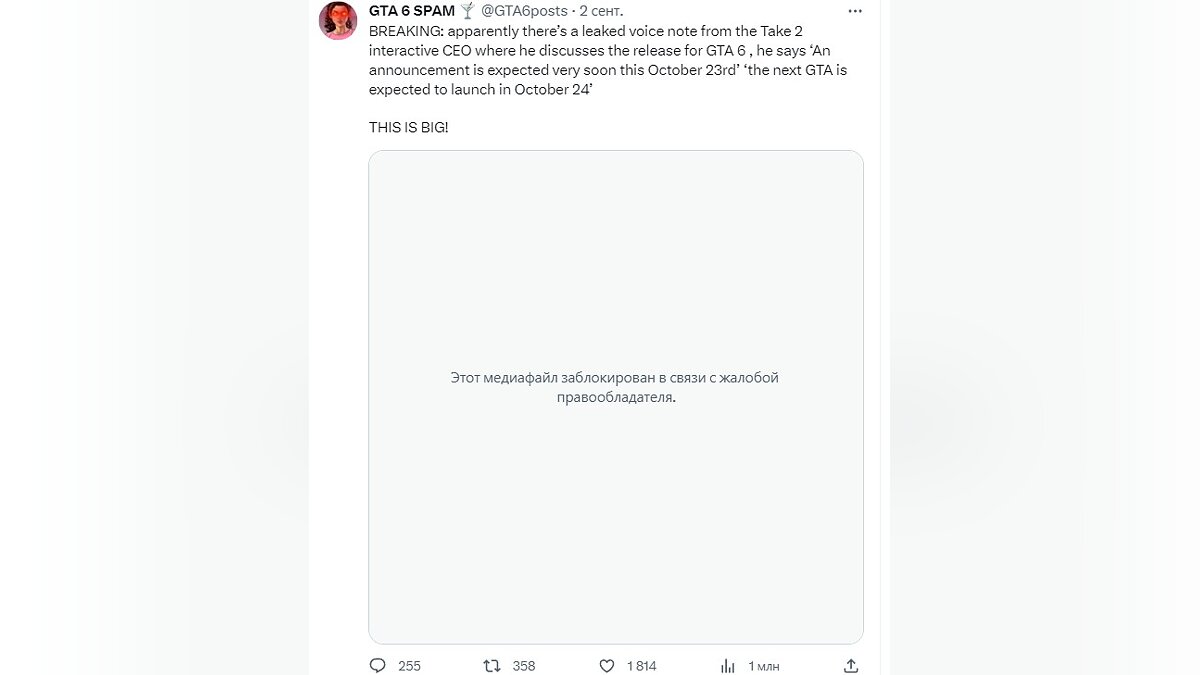Click the '1 млн' views count
Viewport: 1200px width, 675px height.
coord(764,666)
